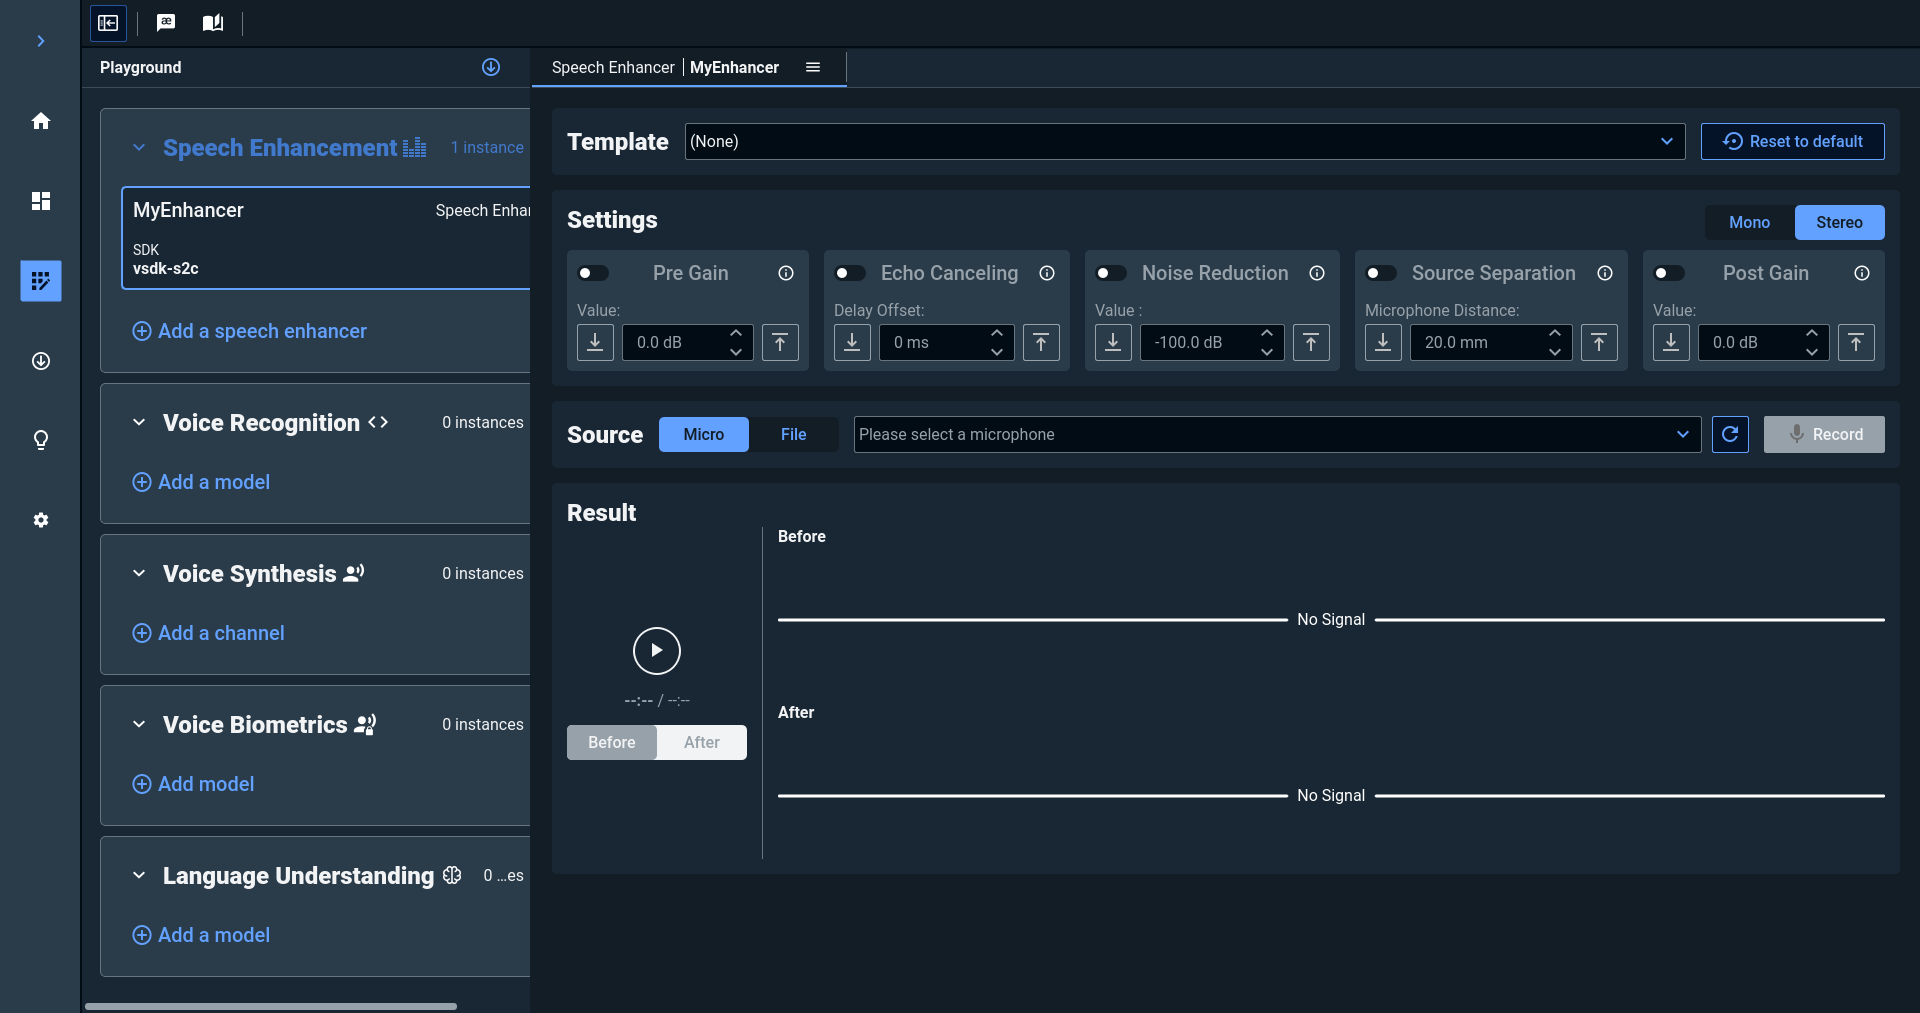The image size is (1920, 1013).
Task: Enable the Echo Canceling toggle
Action: click(x=850, y=273)
